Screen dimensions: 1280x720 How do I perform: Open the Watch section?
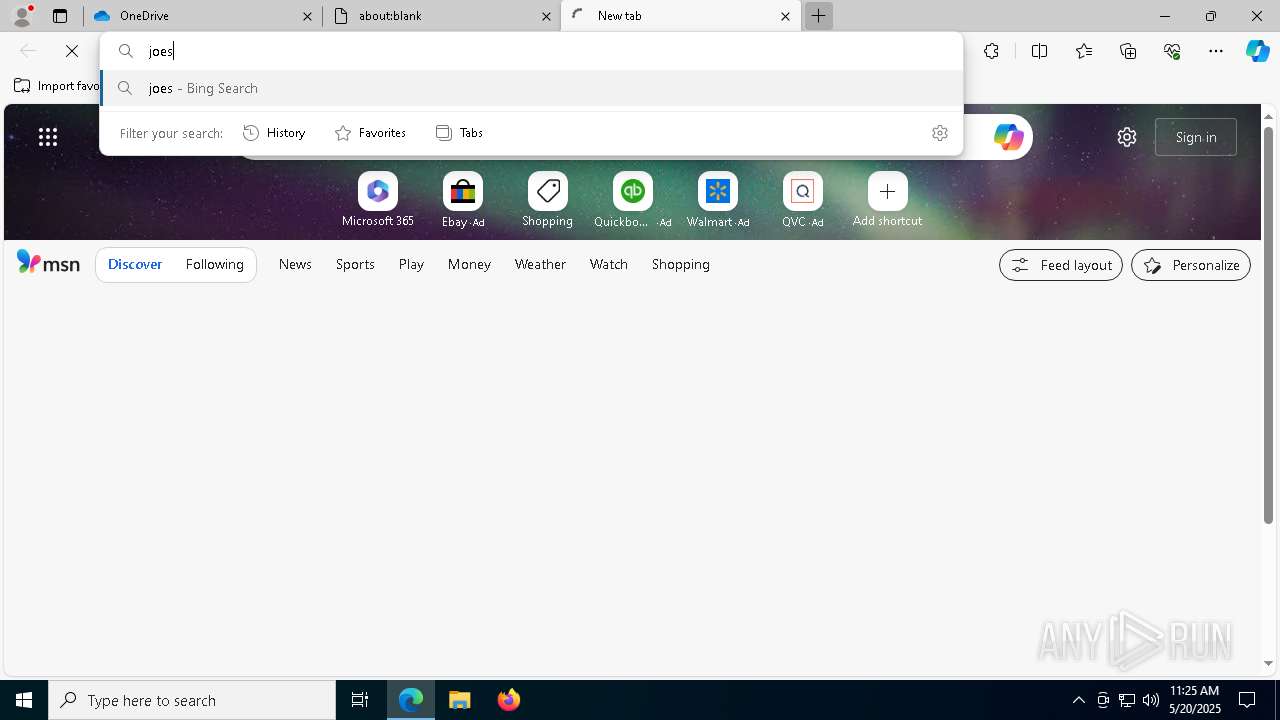(609, 264)
